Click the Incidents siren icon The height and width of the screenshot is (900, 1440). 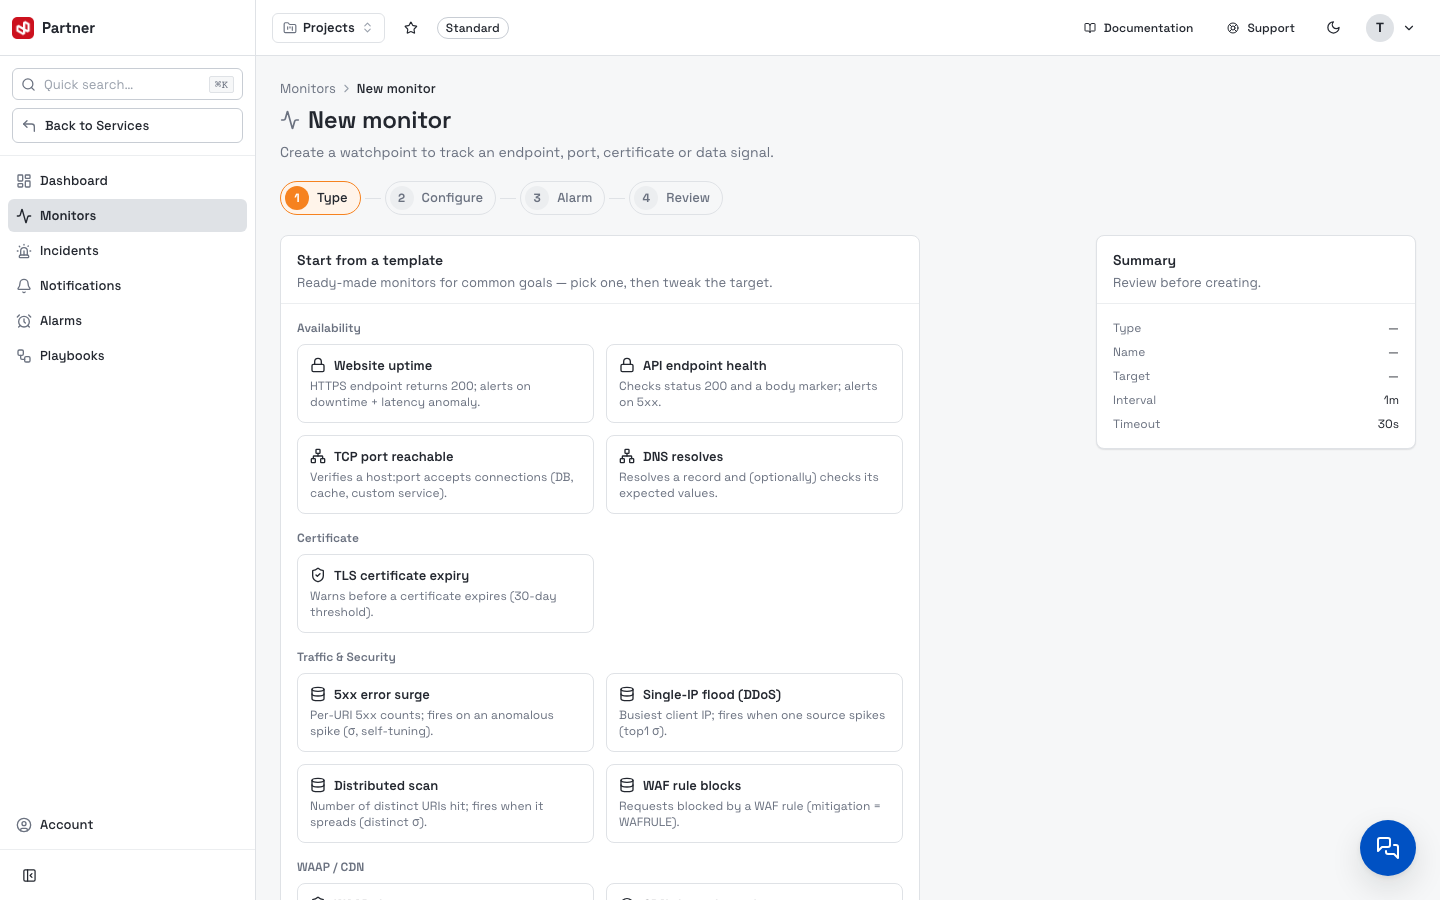coord(24,251)
